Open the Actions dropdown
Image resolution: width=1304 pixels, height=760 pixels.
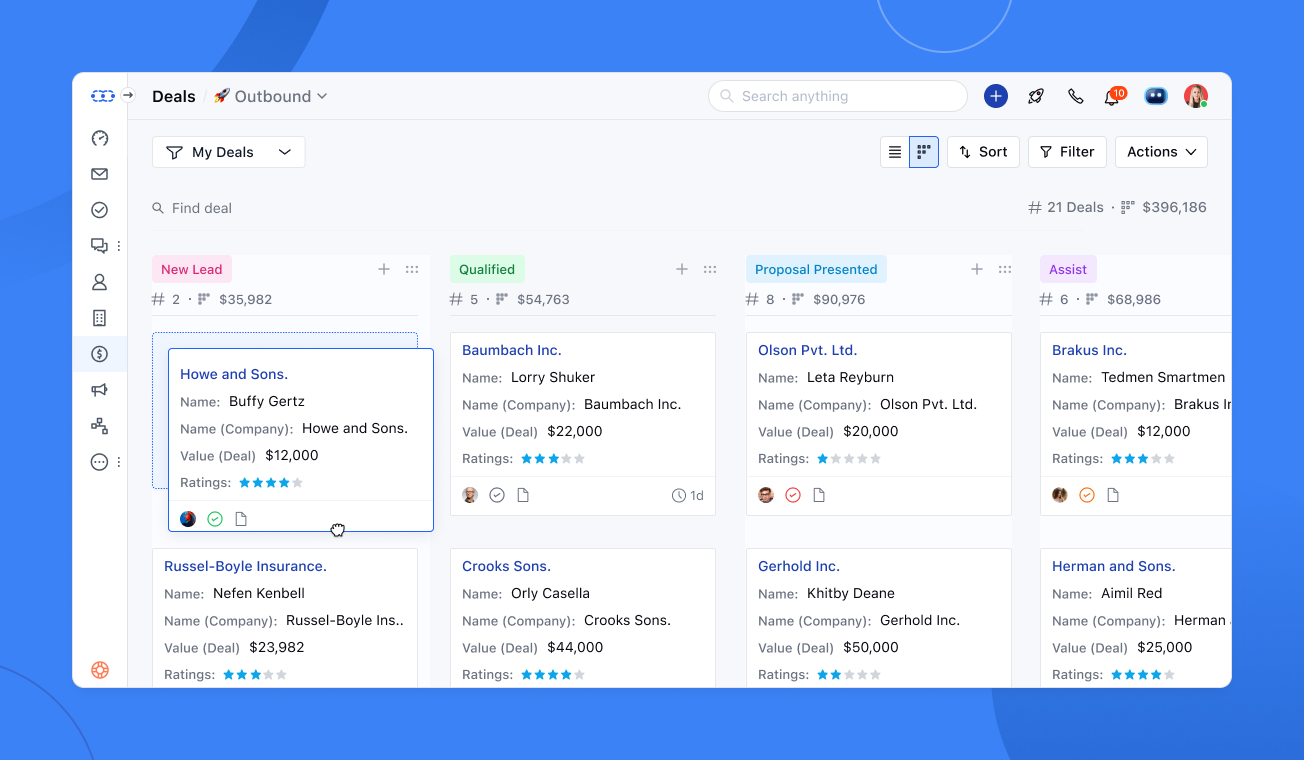point(1160,151)
